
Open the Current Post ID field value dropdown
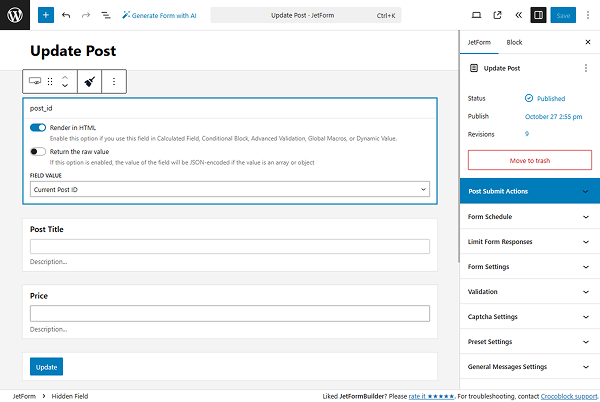(230, 189)
